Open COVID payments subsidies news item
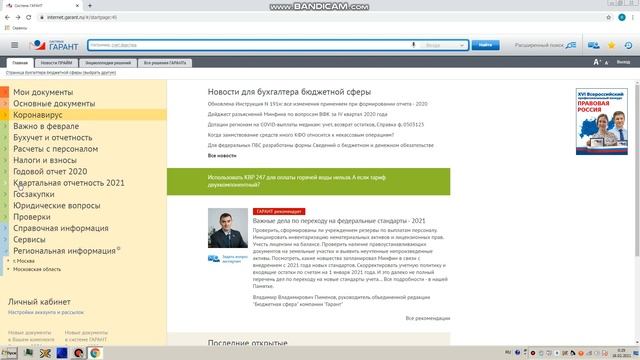 click(316, 124)
